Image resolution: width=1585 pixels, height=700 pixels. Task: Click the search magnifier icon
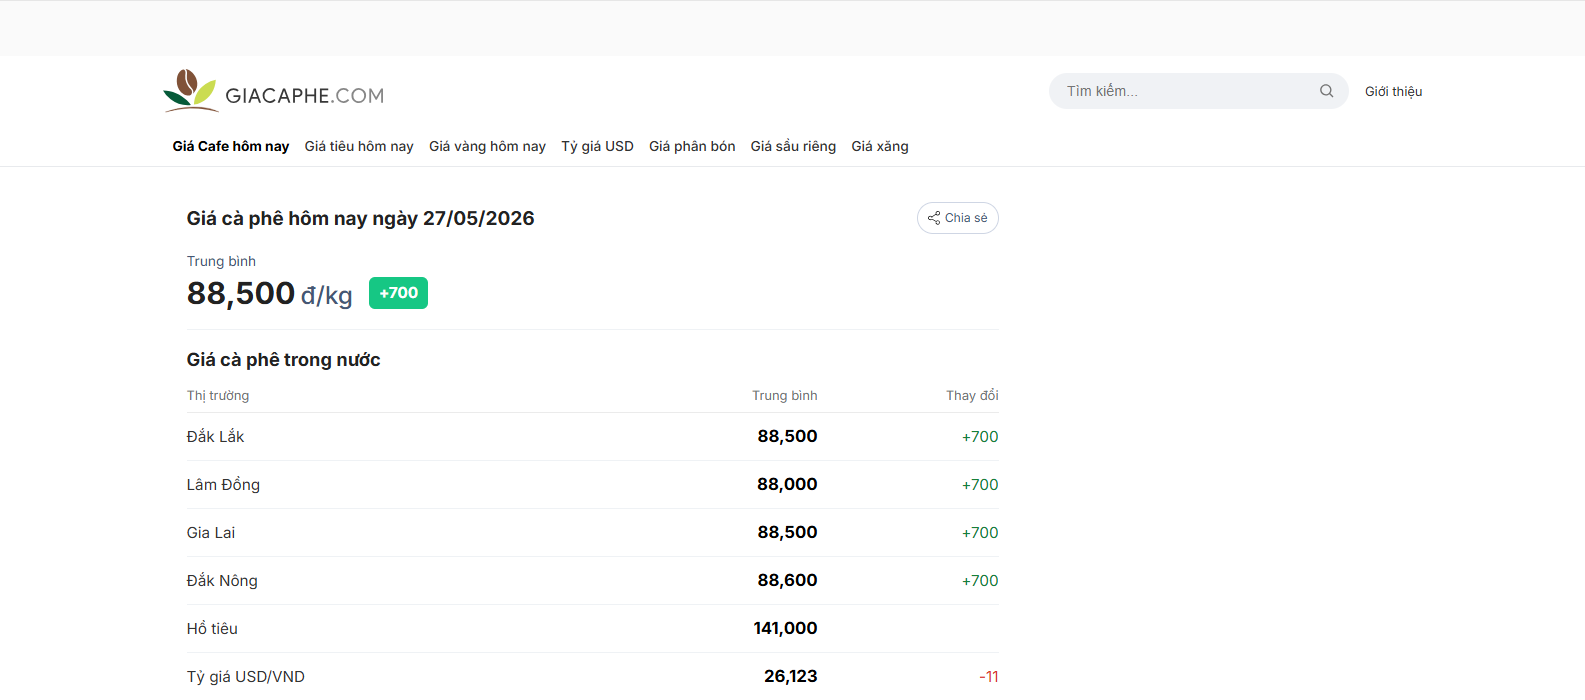point(1326,91)
